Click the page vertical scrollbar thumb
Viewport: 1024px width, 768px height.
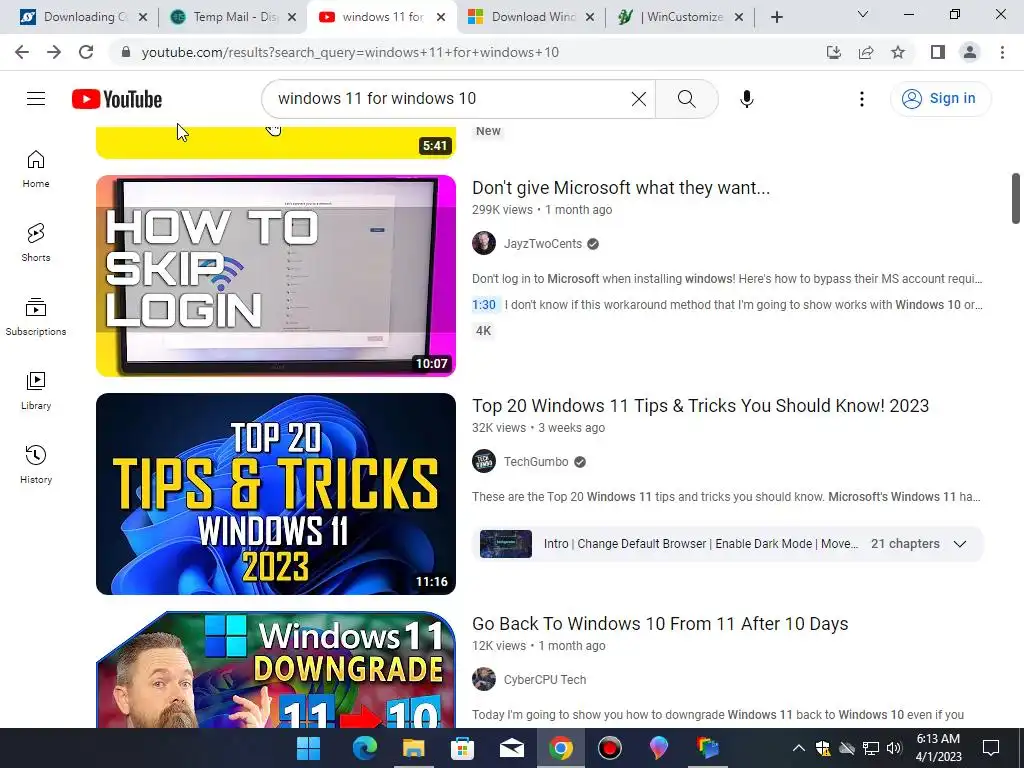coord(1016,199)
